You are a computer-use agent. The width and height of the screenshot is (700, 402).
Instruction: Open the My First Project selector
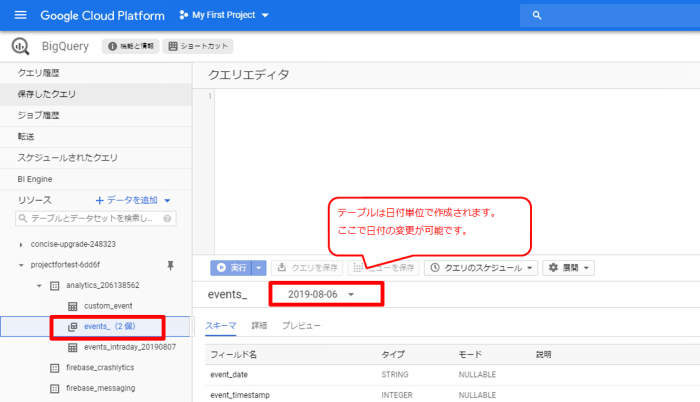point(224,15)
